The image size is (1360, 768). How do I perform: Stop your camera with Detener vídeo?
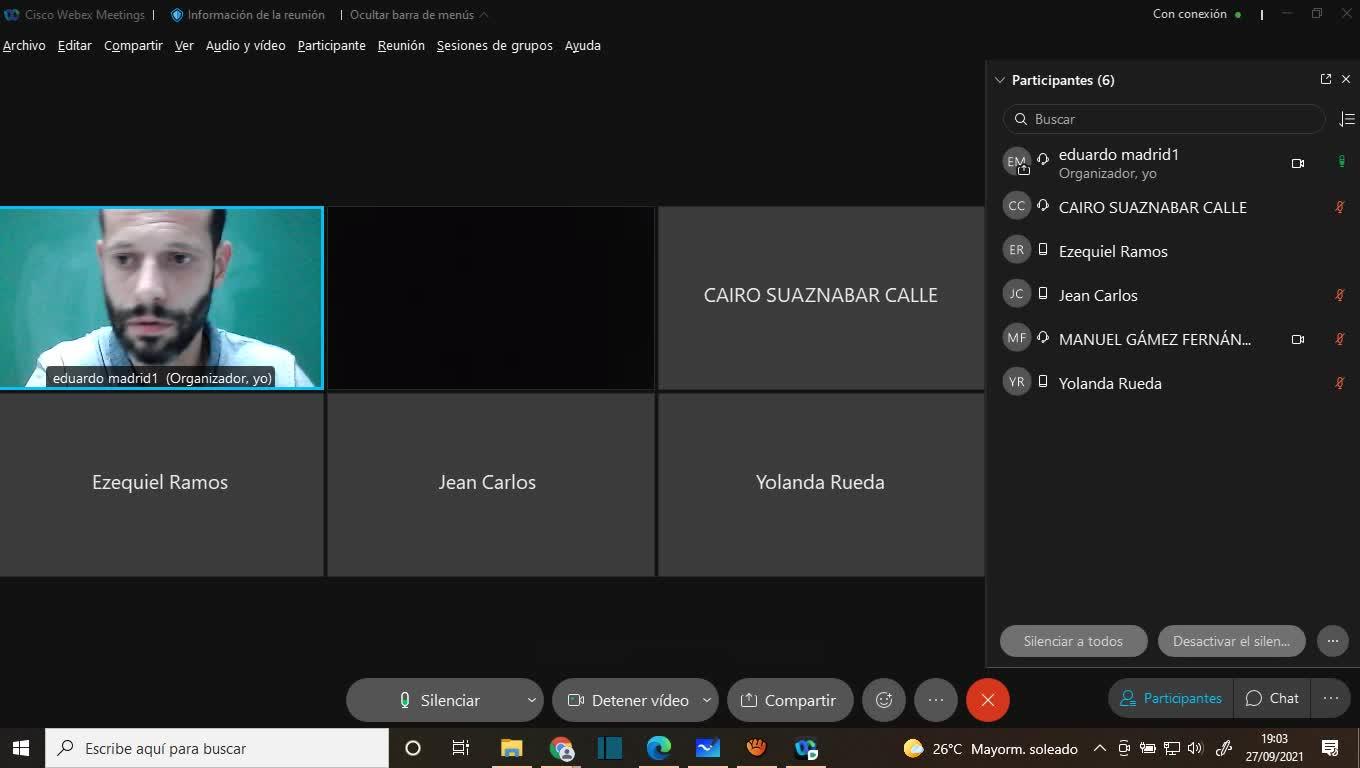click(627, 700)
